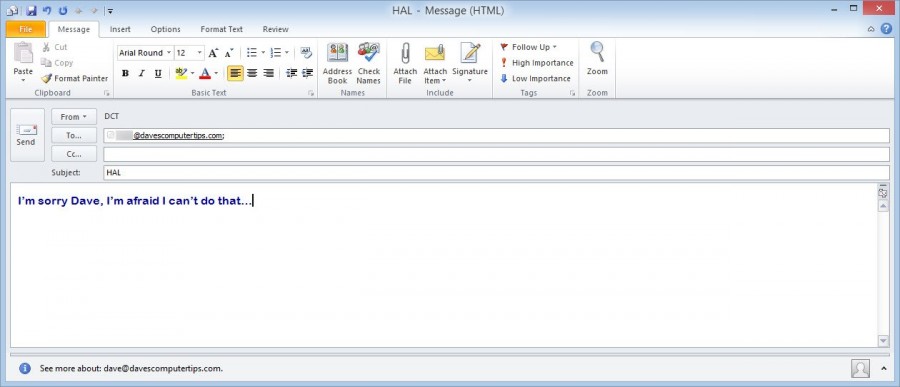Viewport: 900px width, 387px height.
Task: Click the Send envelope button
Action: point(26,136)
